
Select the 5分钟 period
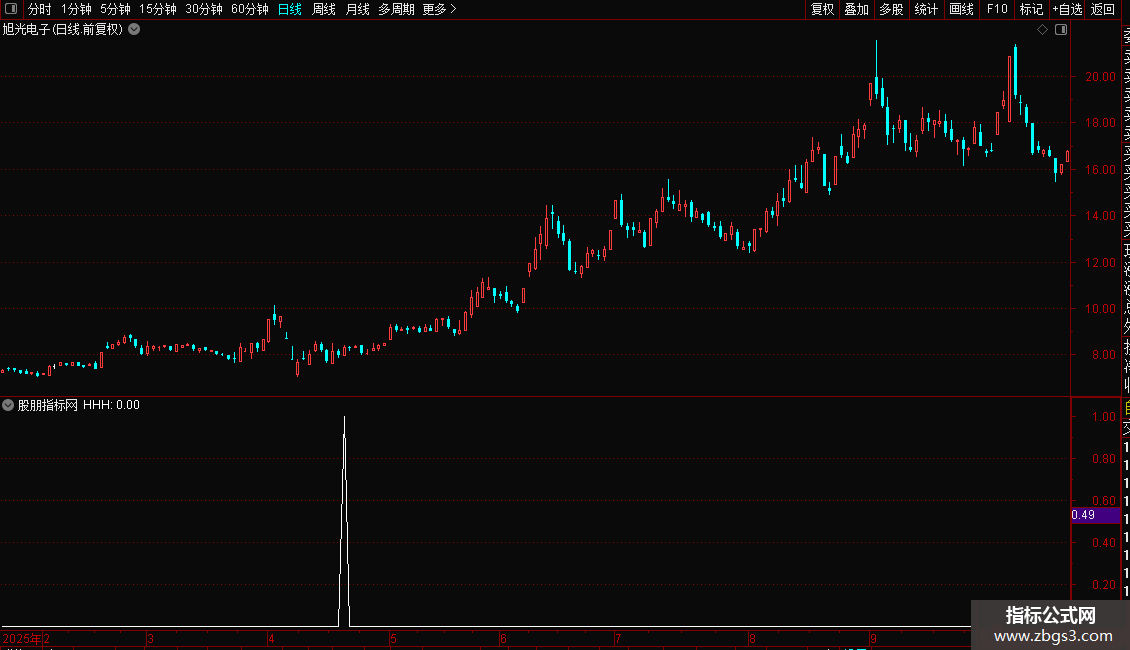pos(115,9)
